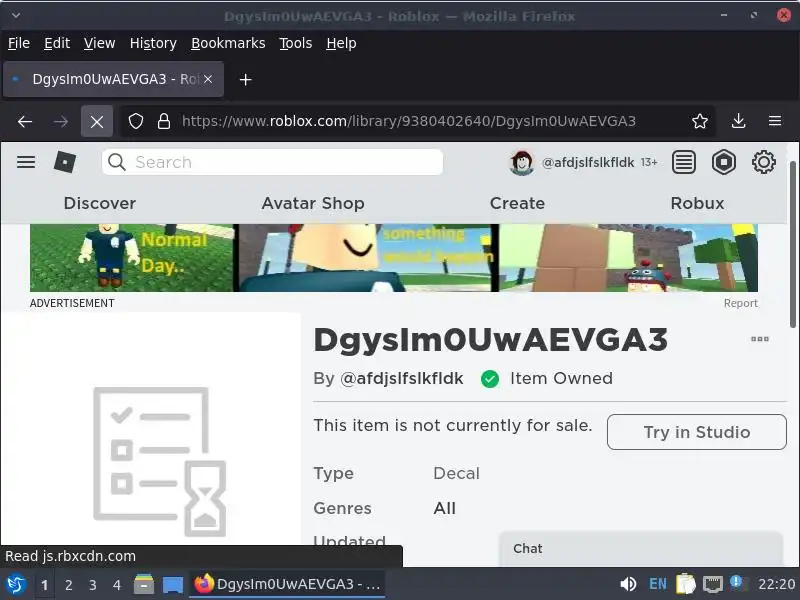Close the DgysIm0UwAEVGA3 tab

pos(208,79)
